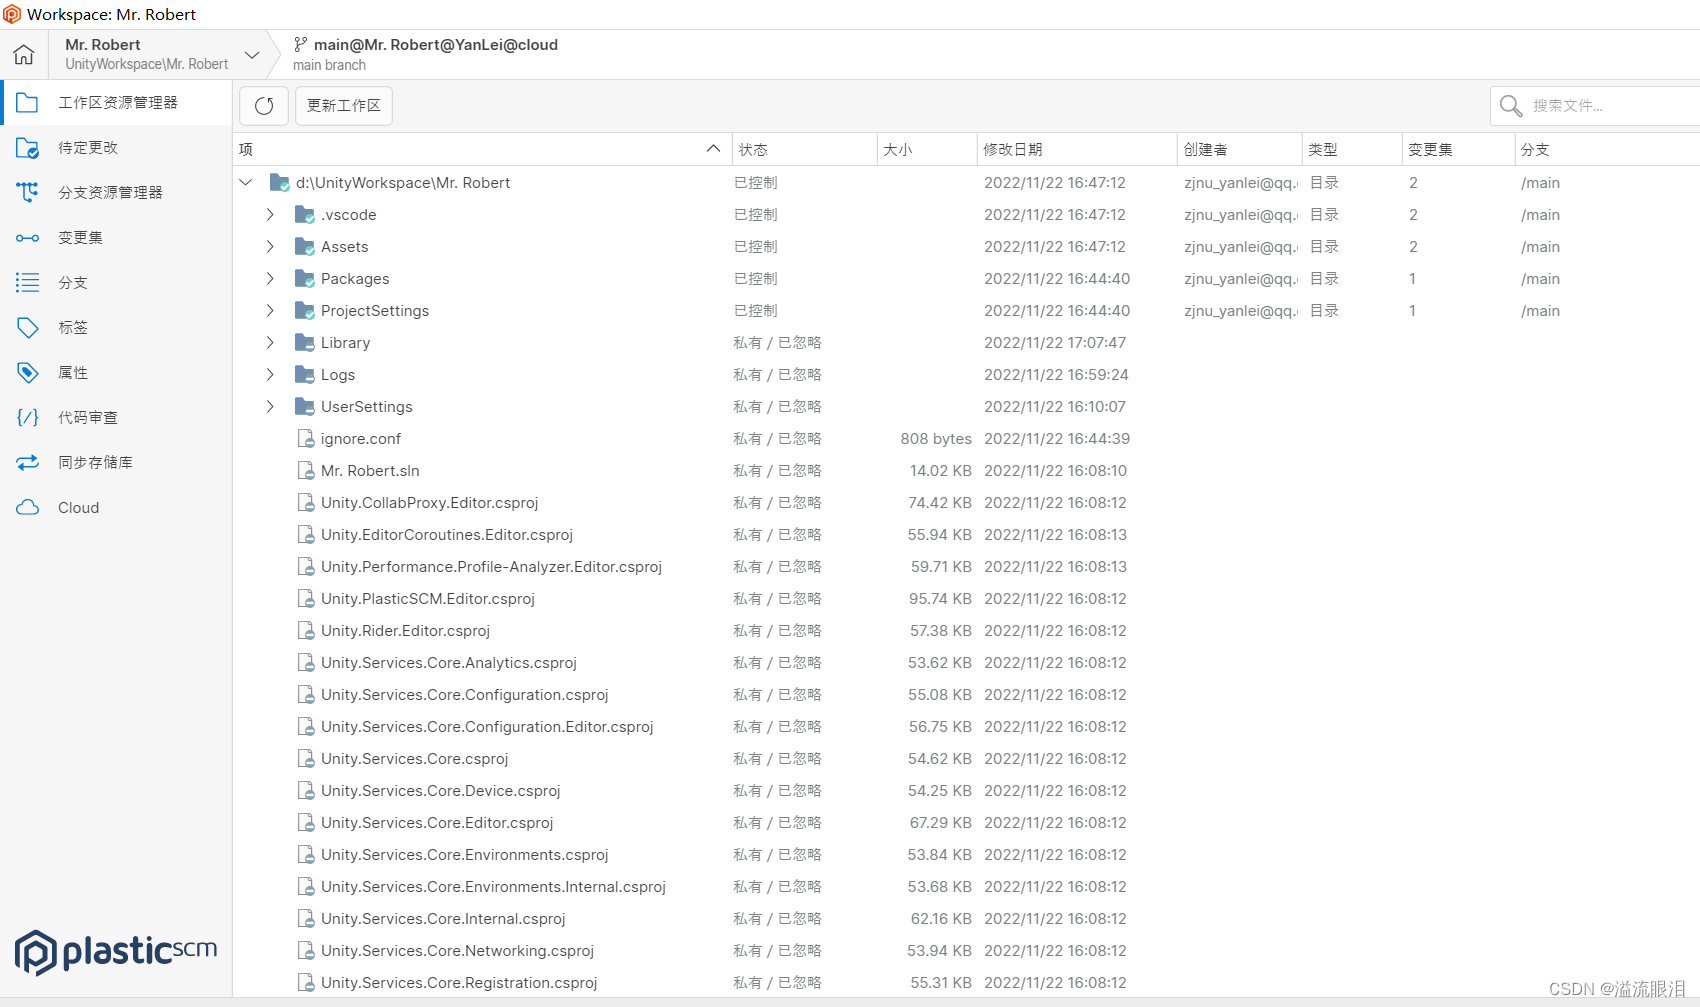This screenshot has width=1700, height=1007.
Task: Sort by the 创建者 column header
Action: (x=1240, y=149)
